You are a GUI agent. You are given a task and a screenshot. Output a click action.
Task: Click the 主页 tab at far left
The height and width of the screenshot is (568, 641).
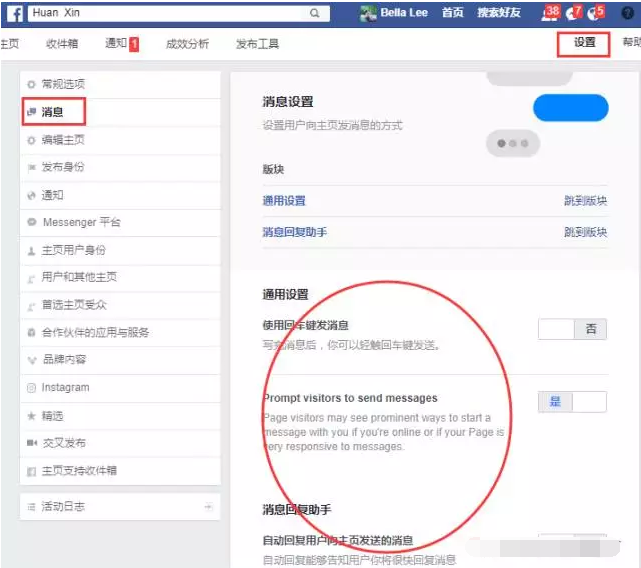point(10,44)
